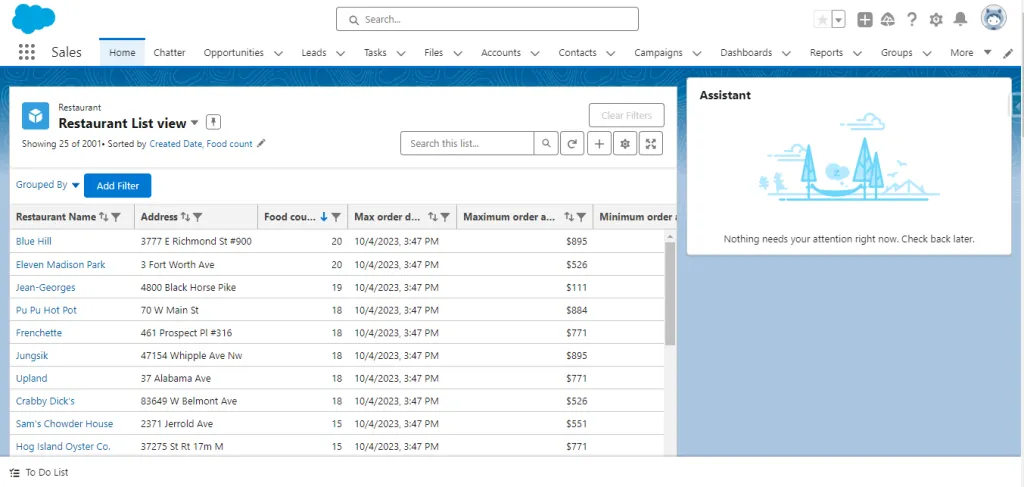Screen dimensions: 1024x487
Task: Open the Opportunities tab
Action: 233,53
